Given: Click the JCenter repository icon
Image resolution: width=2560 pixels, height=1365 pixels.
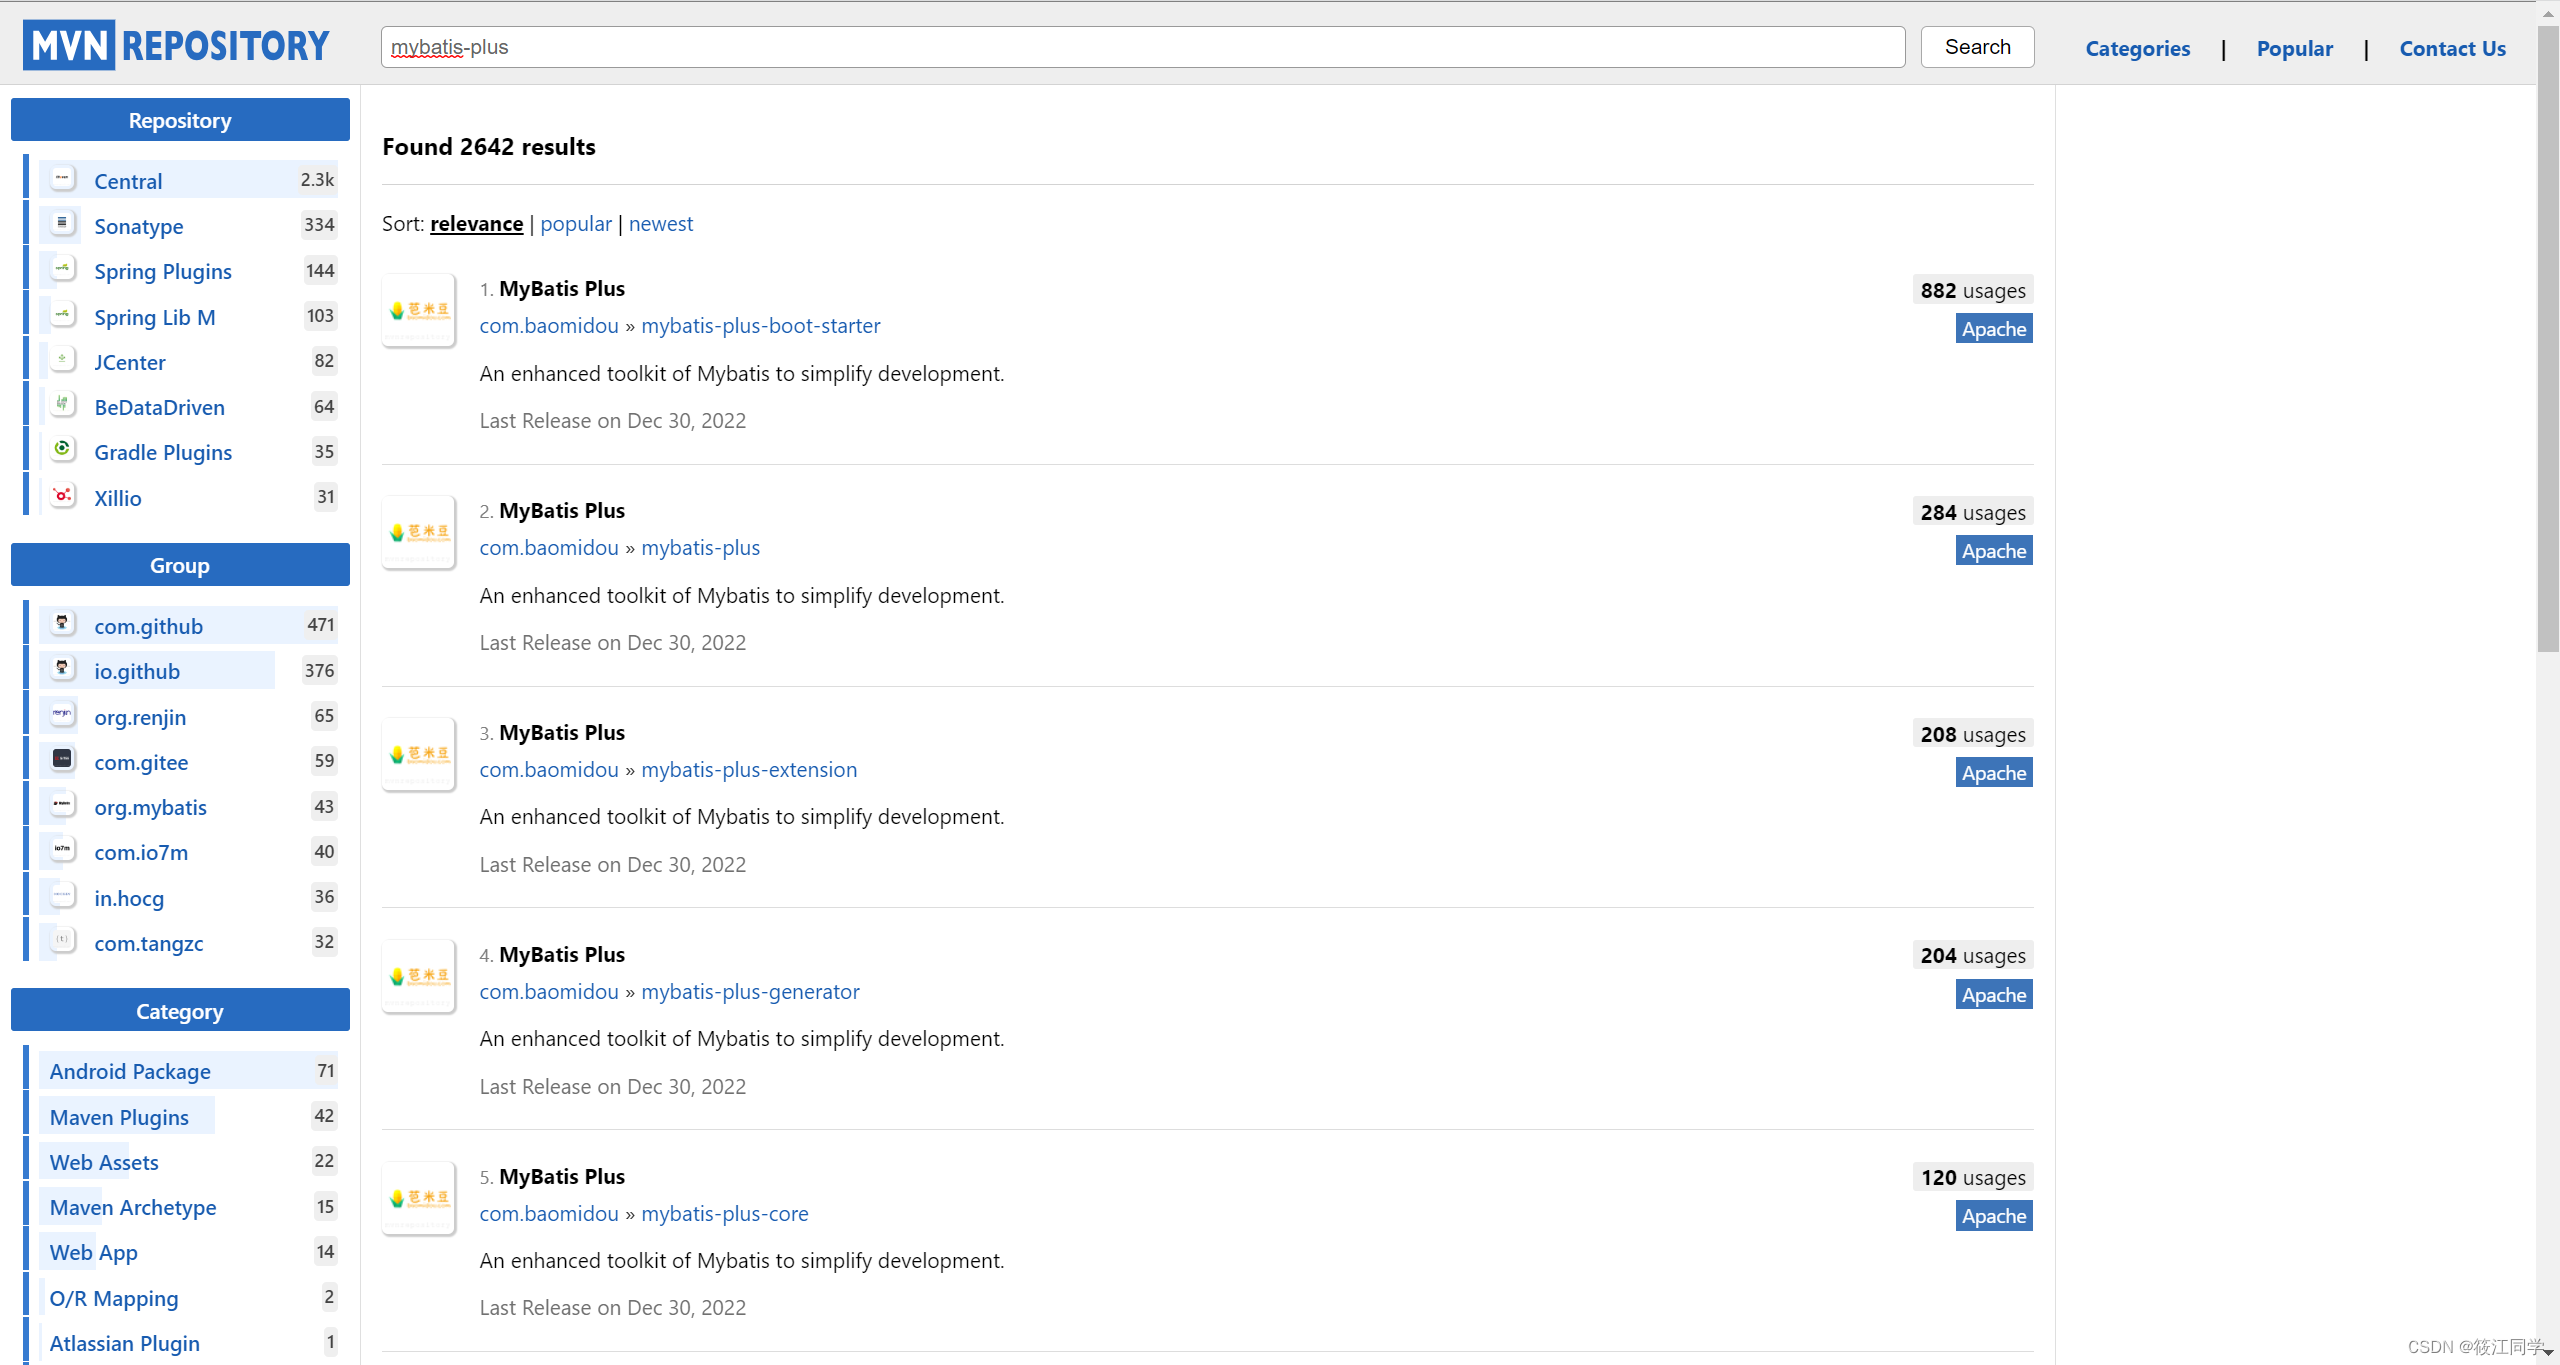Looking at the screenshot, I should point(63,360).
